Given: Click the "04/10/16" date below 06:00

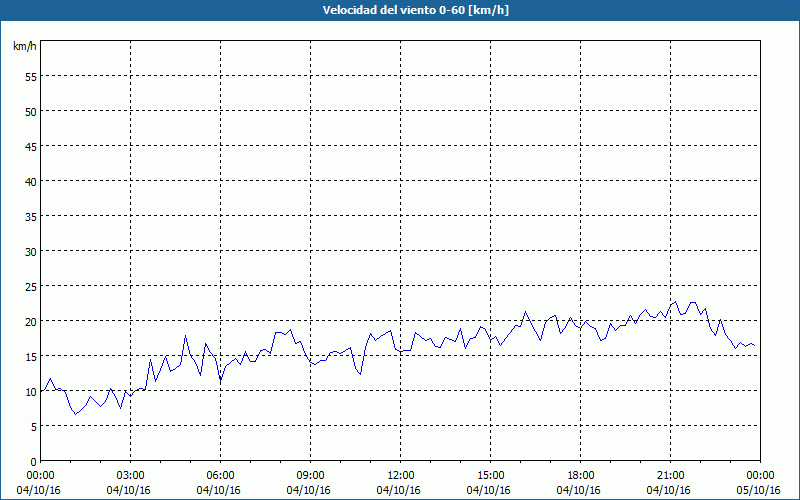Looking at the screenshot, I should coord(218,490).
